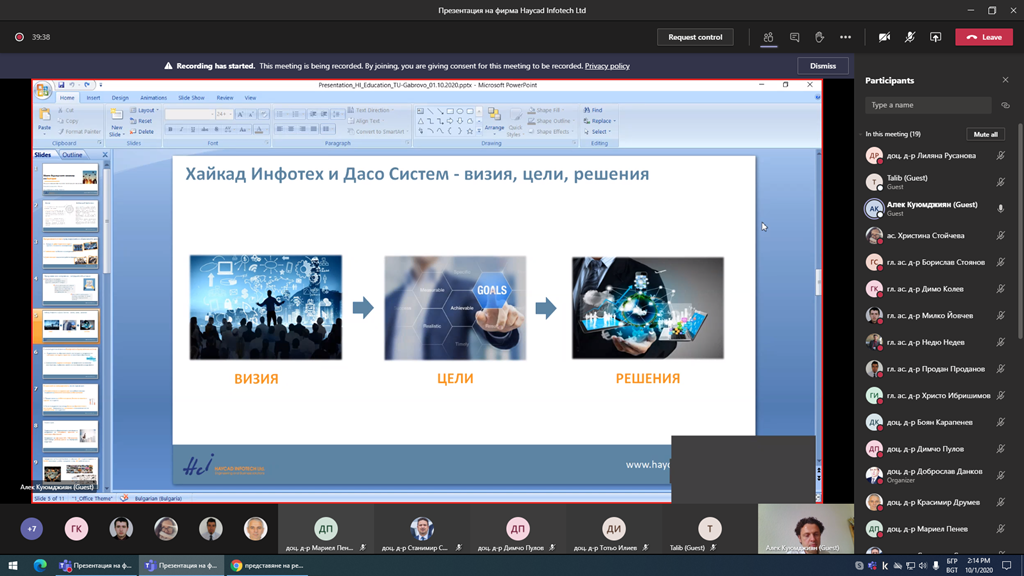Screen dimensions: 1024x576
Task: Dismiss the recording notification banner
Action: pyautogui.click(x=823, y=66)
